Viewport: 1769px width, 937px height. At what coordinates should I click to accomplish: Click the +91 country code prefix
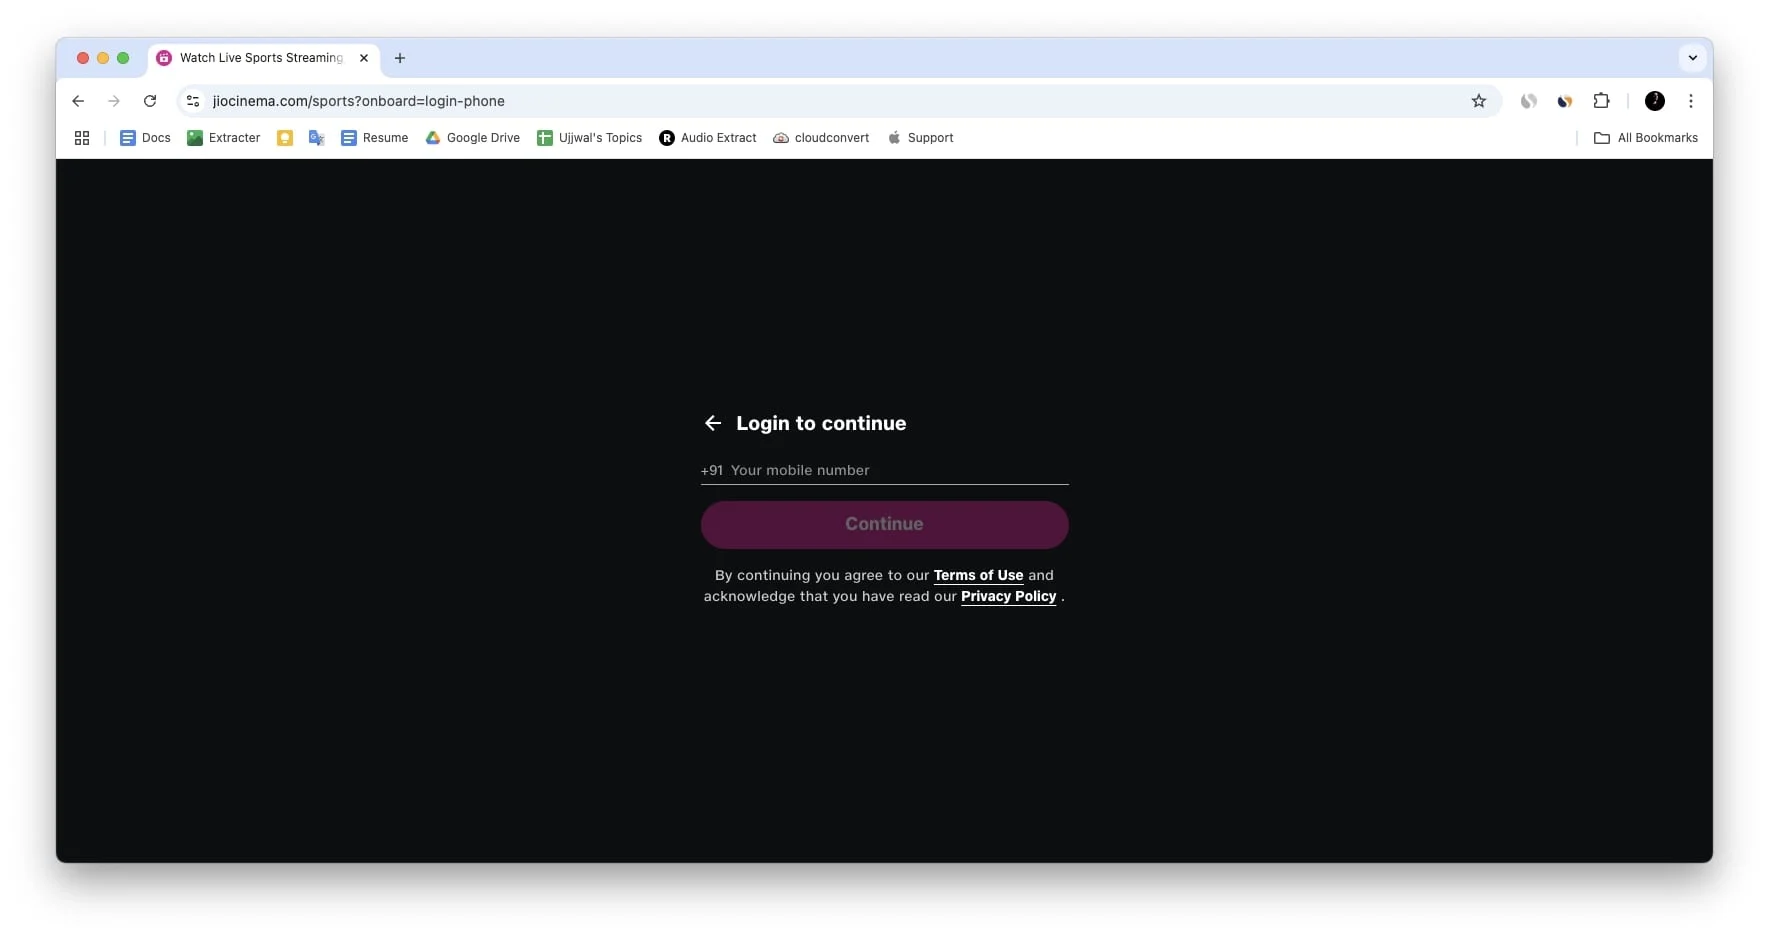click(712, 470)
